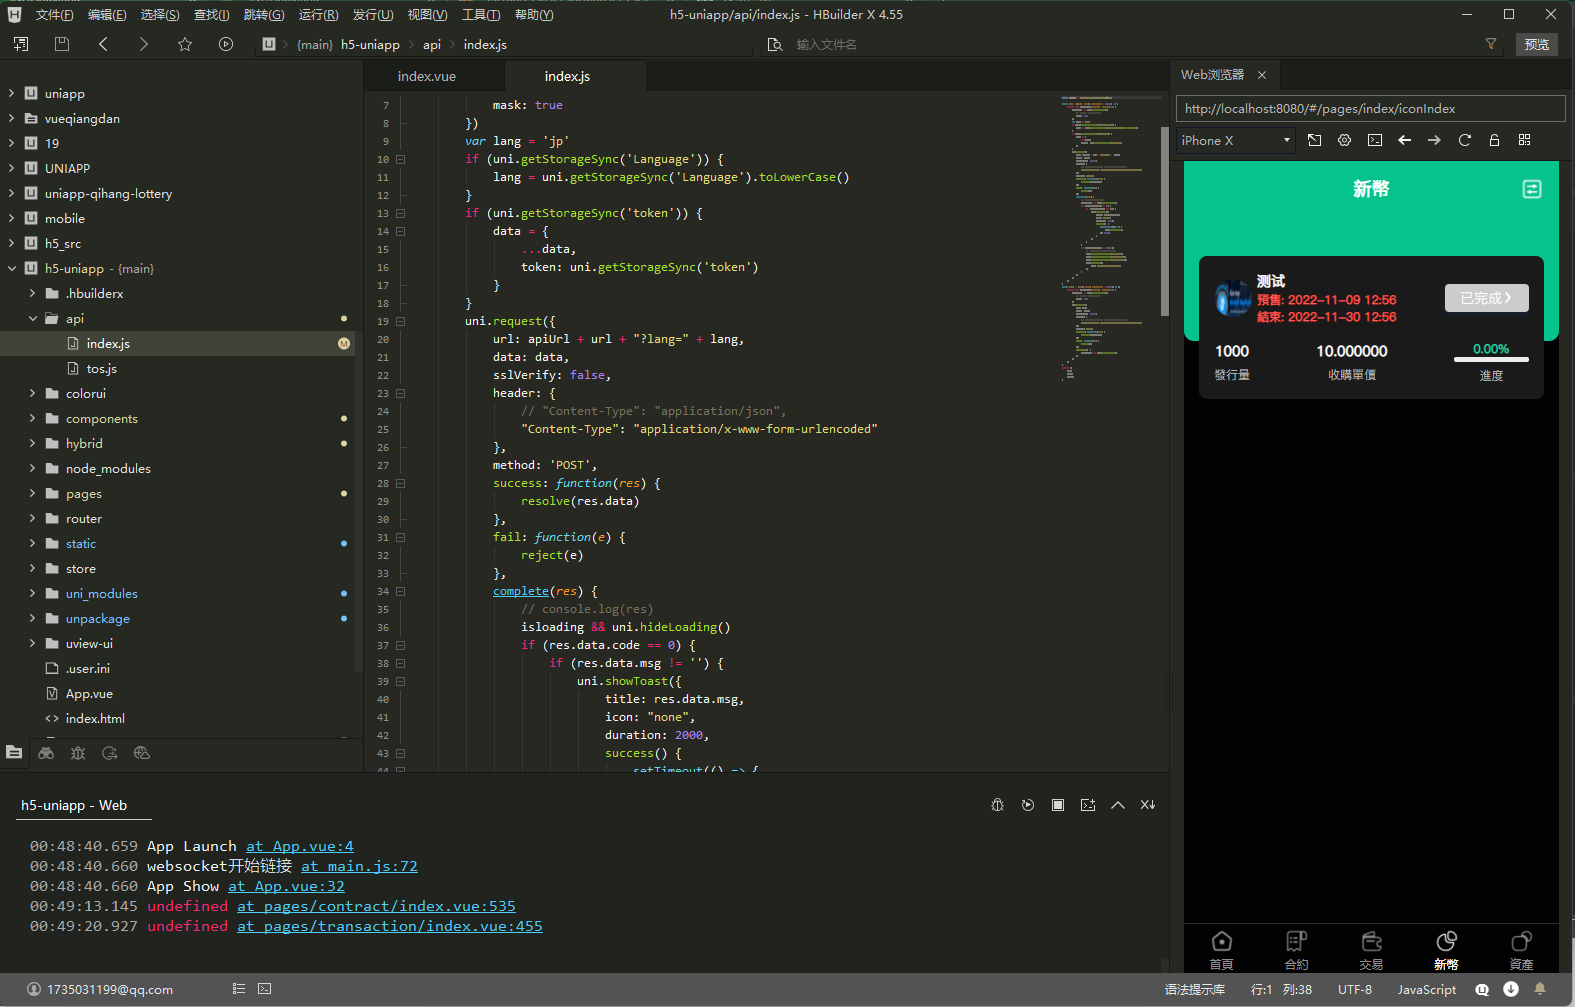Click the binoculars find icon at sidebar bottom
This screenshot has width=1575, height=1007.
(46, 753)
